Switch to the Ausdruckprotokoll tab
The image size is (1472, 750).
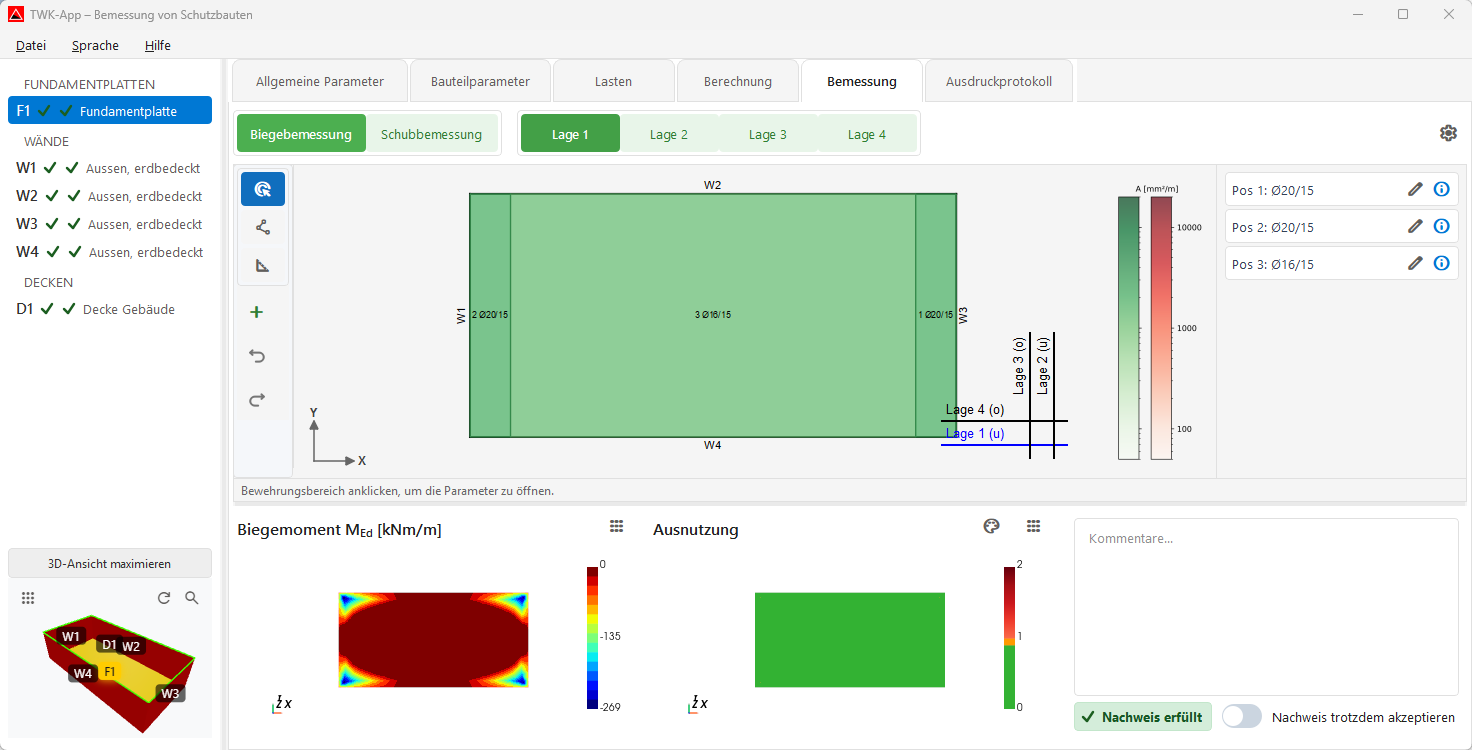pos(998,81)
